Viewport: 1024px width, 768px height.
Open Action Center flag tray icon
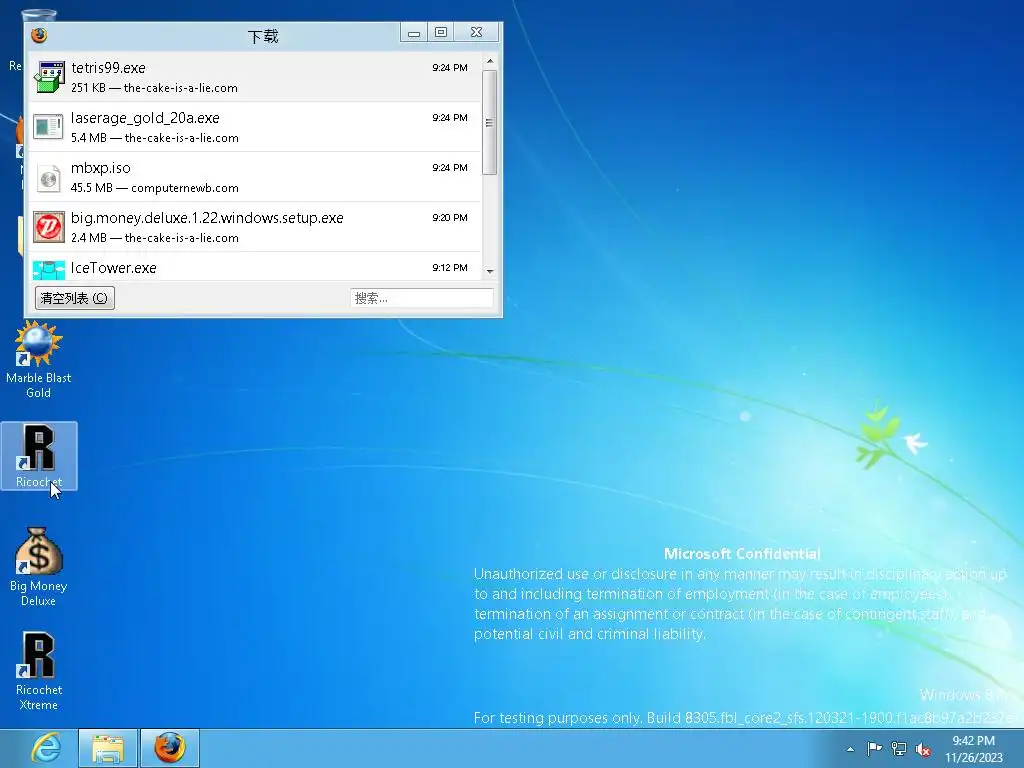[x=874, y=749]
